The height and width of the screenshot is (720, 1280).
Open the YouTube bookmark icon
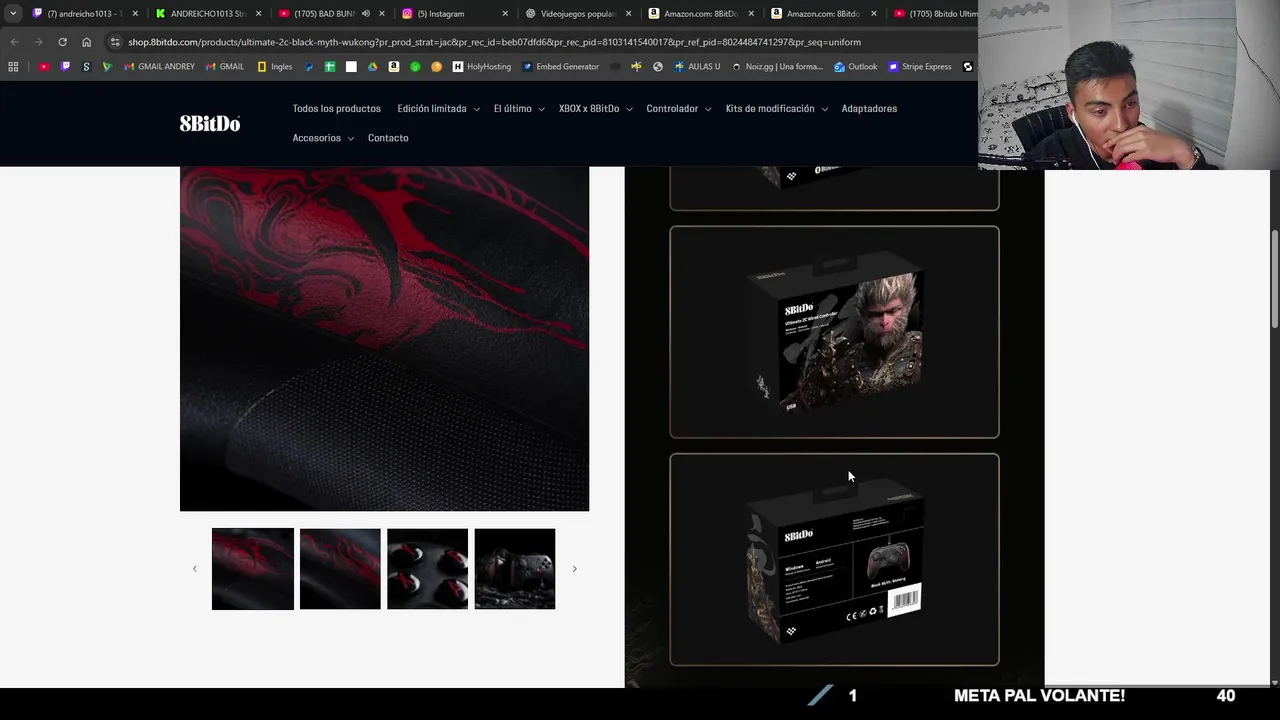pos(44,67)
